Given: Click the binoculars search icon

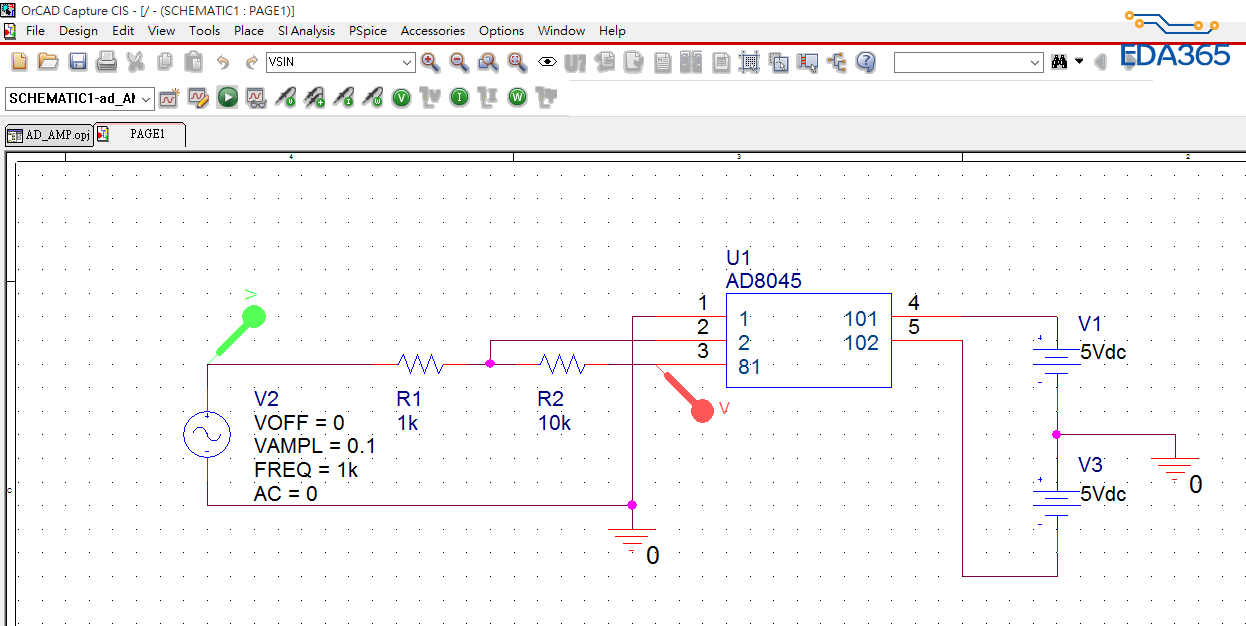Looking at the screenshot, I should tap(1059, 62).
